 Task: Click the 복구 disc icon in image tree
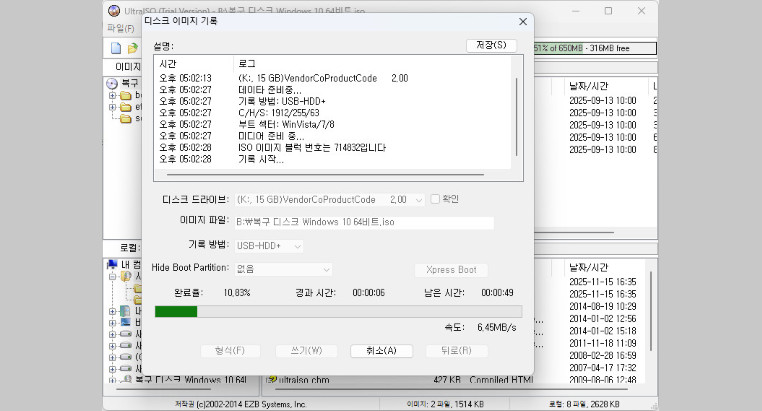(x=113, y=84)
